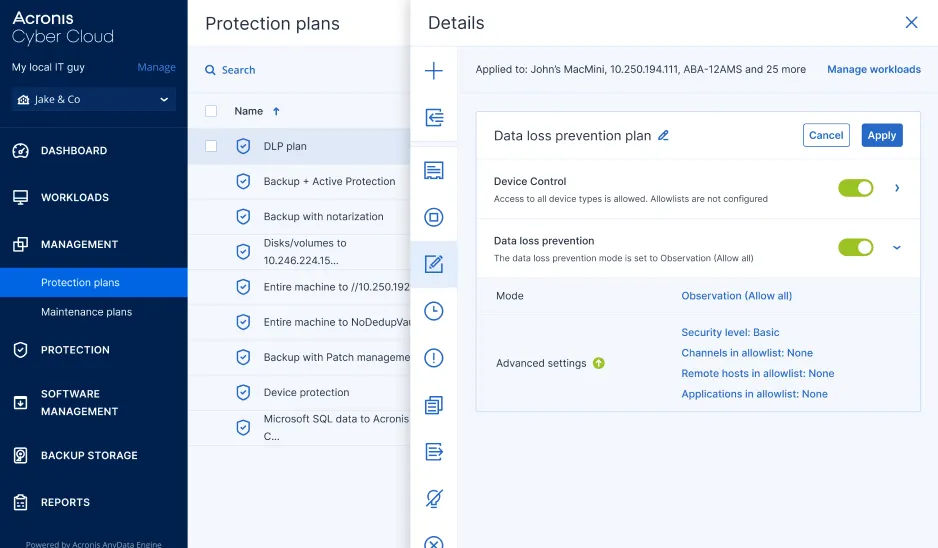Expand the Device Control section chevron
938x548 pixels.
click(x=897, y=188)
